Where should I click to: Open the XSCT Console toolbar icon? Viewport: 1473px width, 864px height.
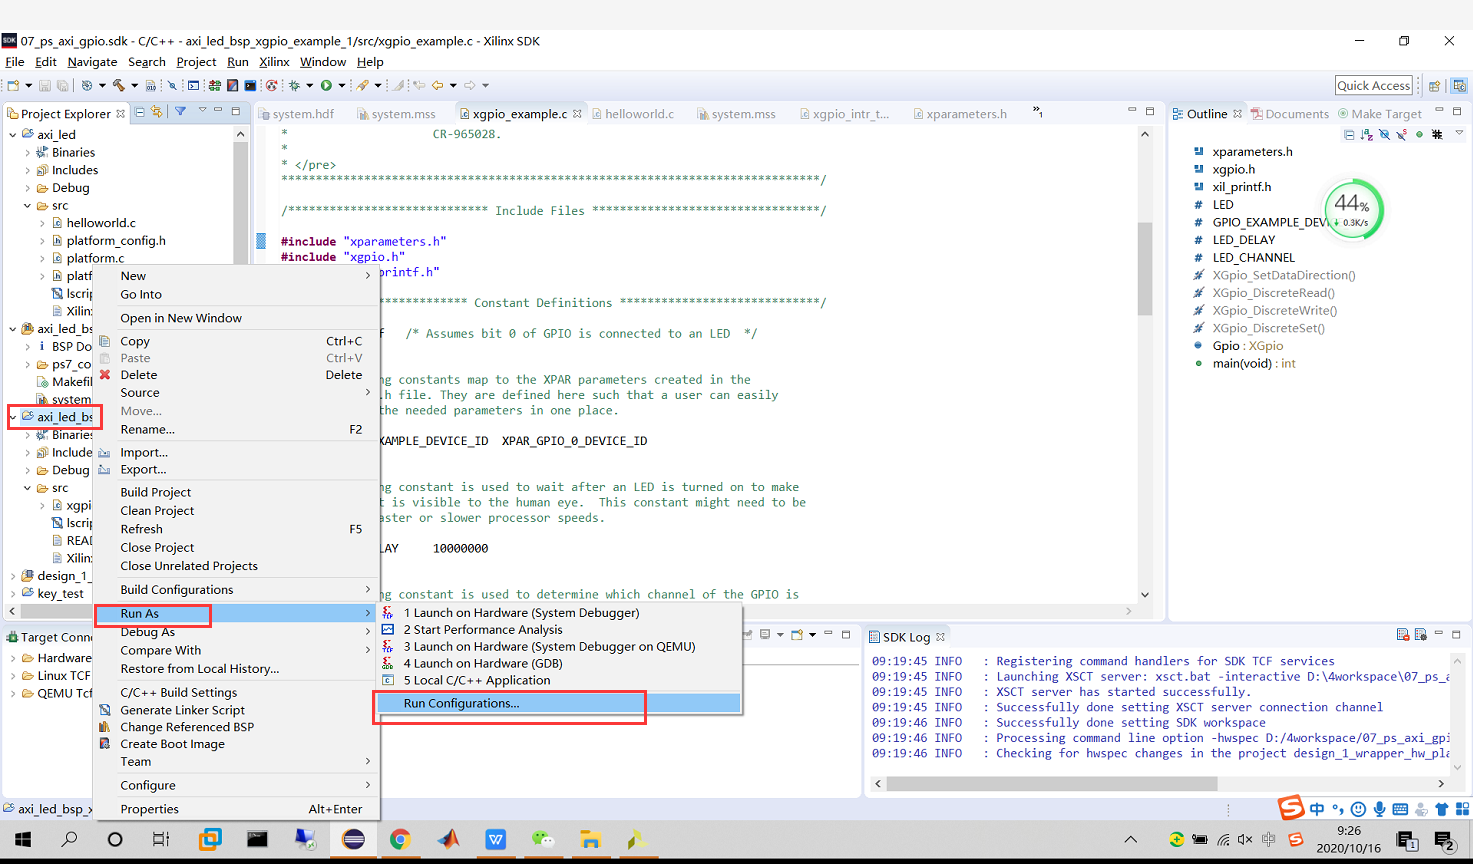click(x=250, y=85)
